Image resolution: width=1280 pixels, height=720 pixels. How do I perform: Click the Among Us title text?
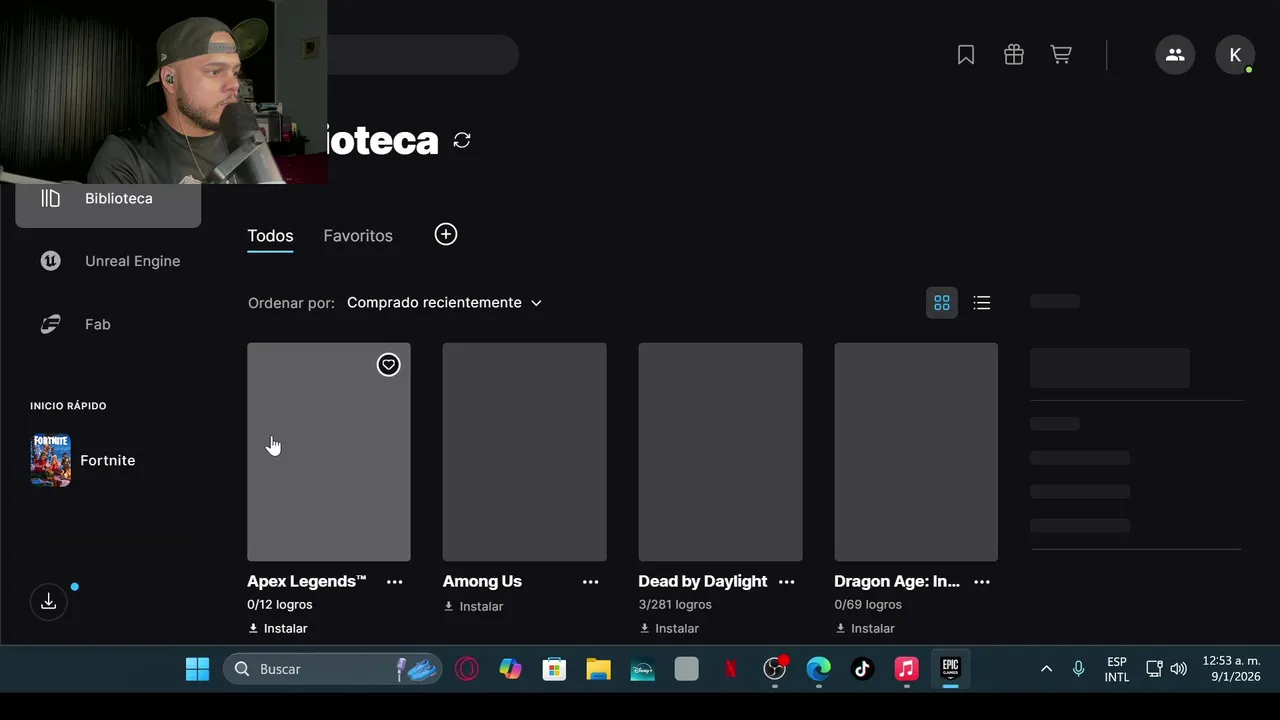tap(482, 581)
